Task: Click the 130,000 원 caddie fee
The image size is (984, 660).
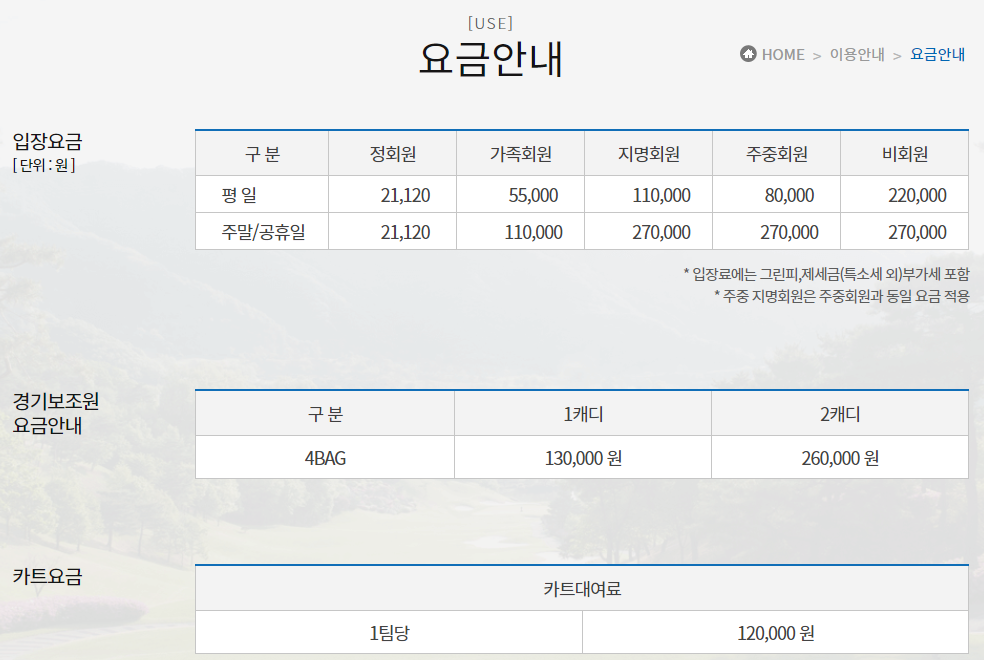Action: click(583, 458)
